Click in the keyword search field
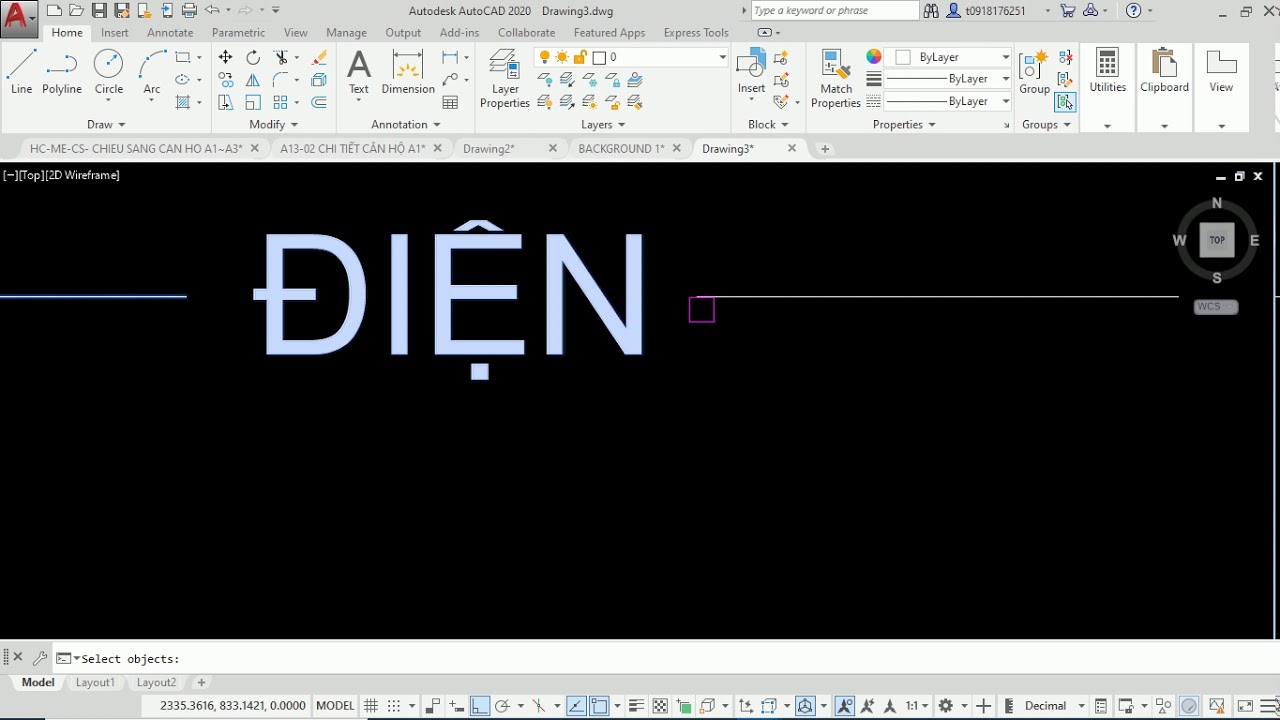 tap(834, 11)
